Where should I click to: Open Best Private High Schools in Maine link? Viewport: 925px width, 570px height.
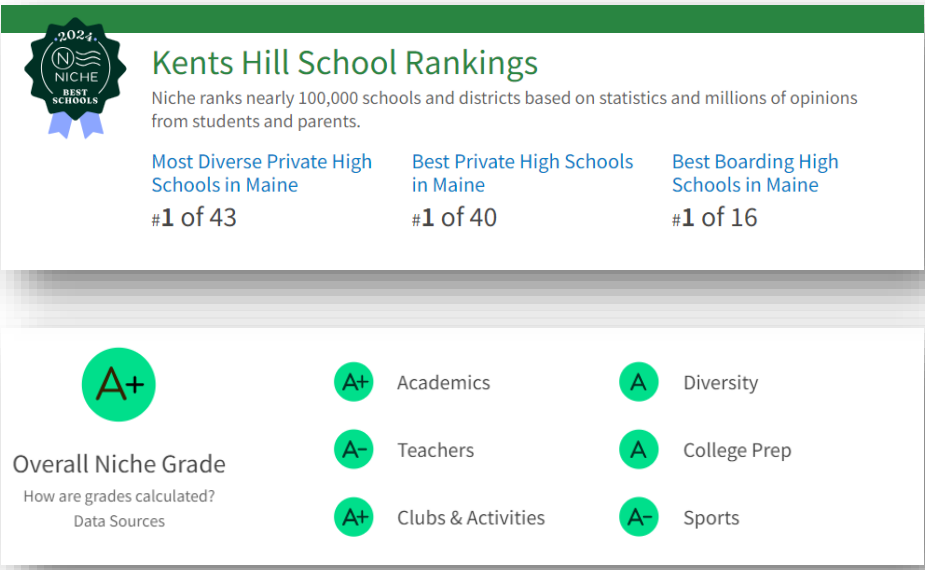coord(522,173)
